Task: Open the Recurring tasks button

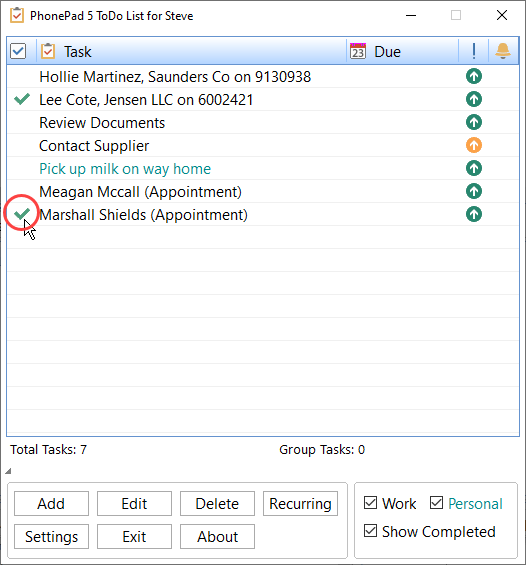Action: pos(300,503)
